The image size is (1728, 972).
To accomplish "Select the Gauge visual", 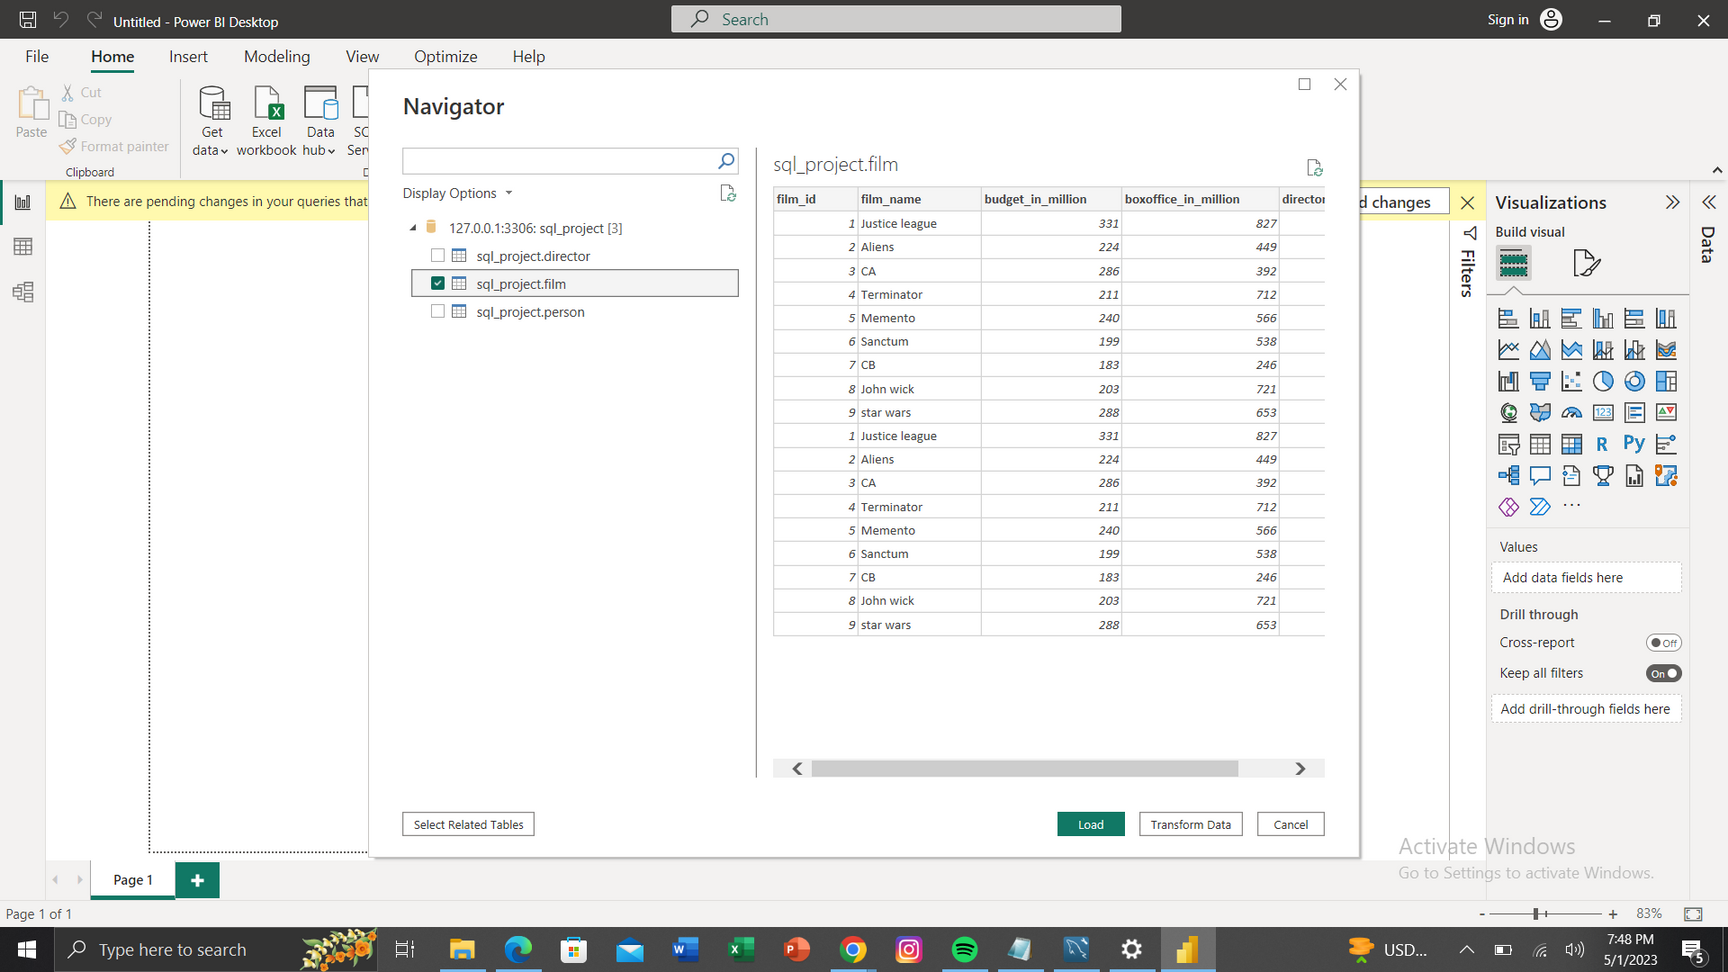I will click(1571, 412).
